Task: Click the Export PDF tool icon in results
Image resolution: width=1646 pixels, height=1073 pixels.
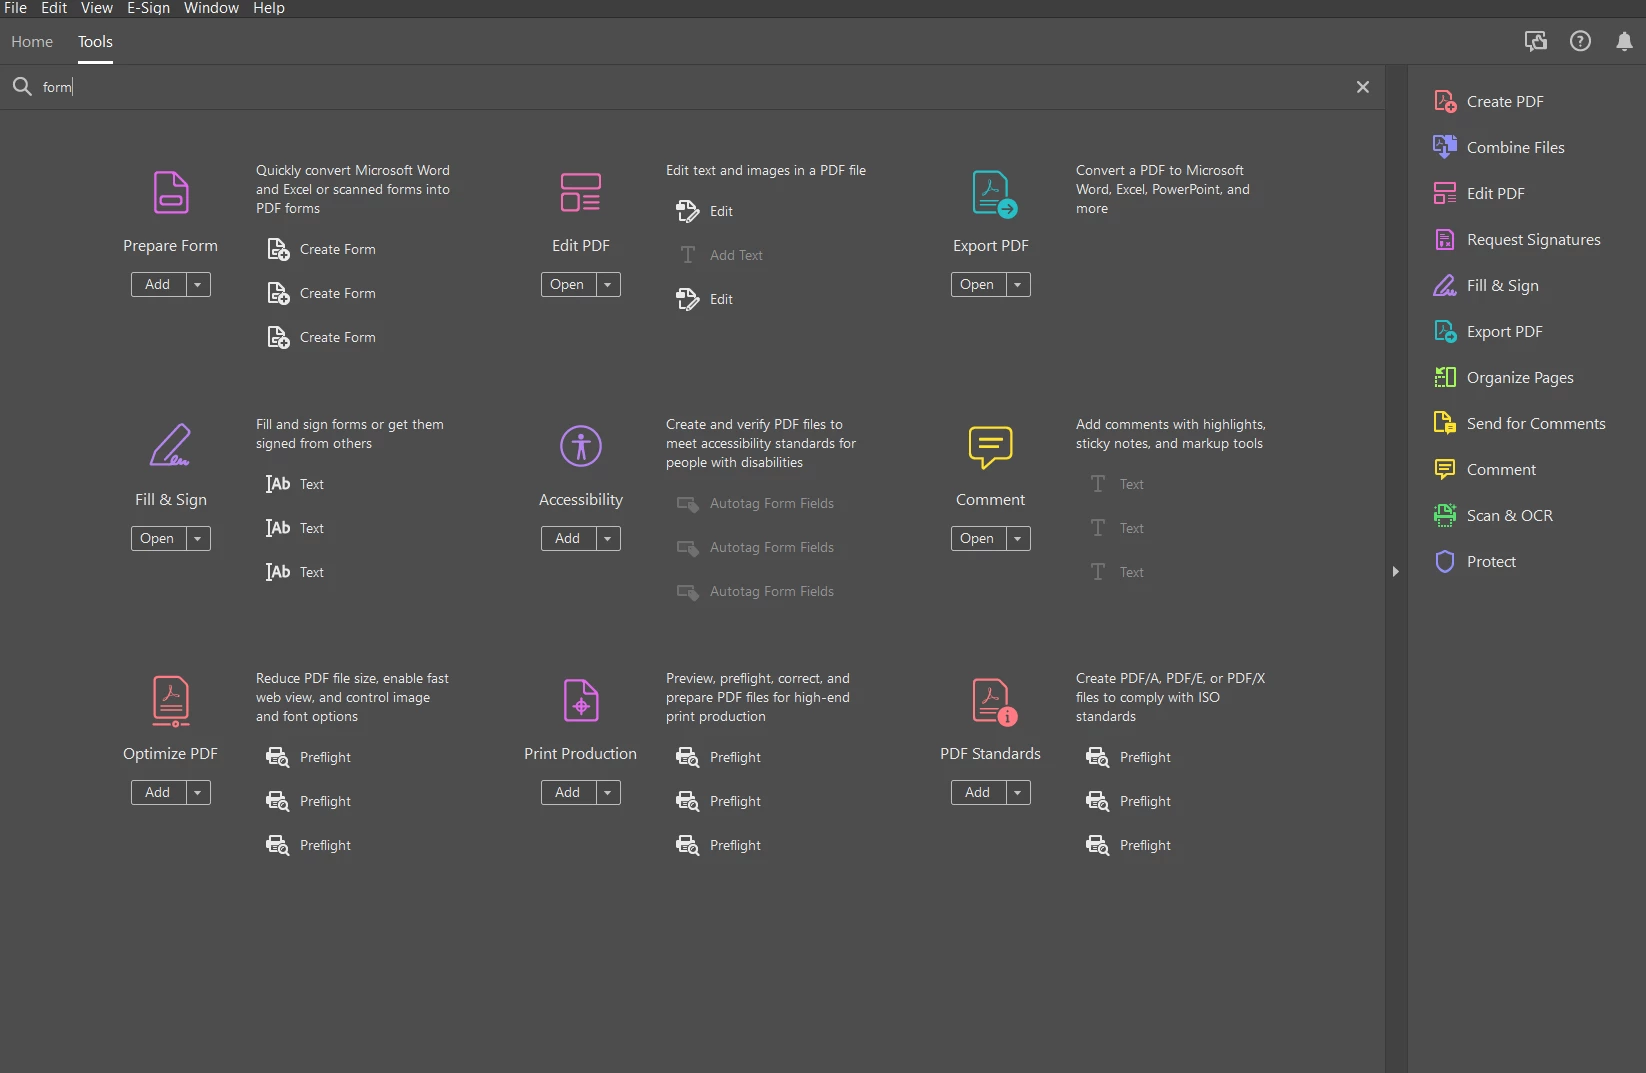Action: (994, 194)
